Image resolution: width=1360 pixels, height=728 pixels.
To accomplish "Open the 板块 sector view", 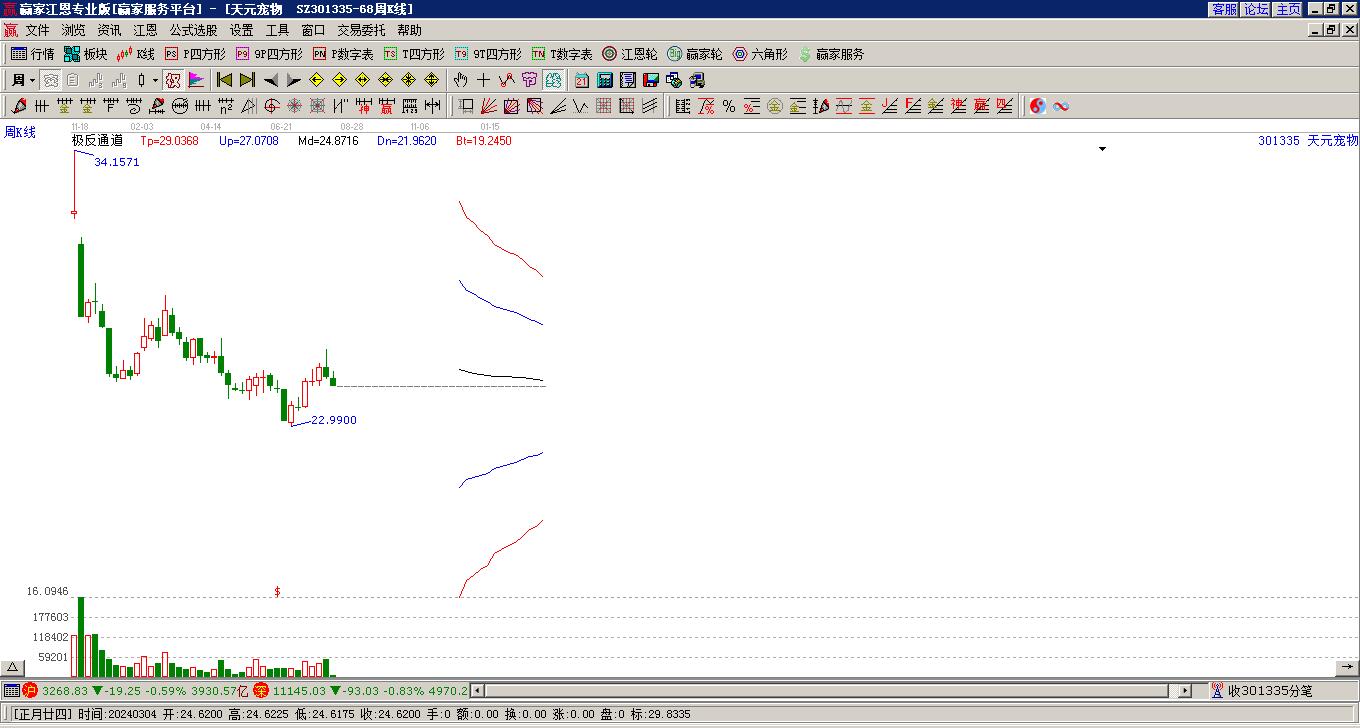I will [85, 54].
